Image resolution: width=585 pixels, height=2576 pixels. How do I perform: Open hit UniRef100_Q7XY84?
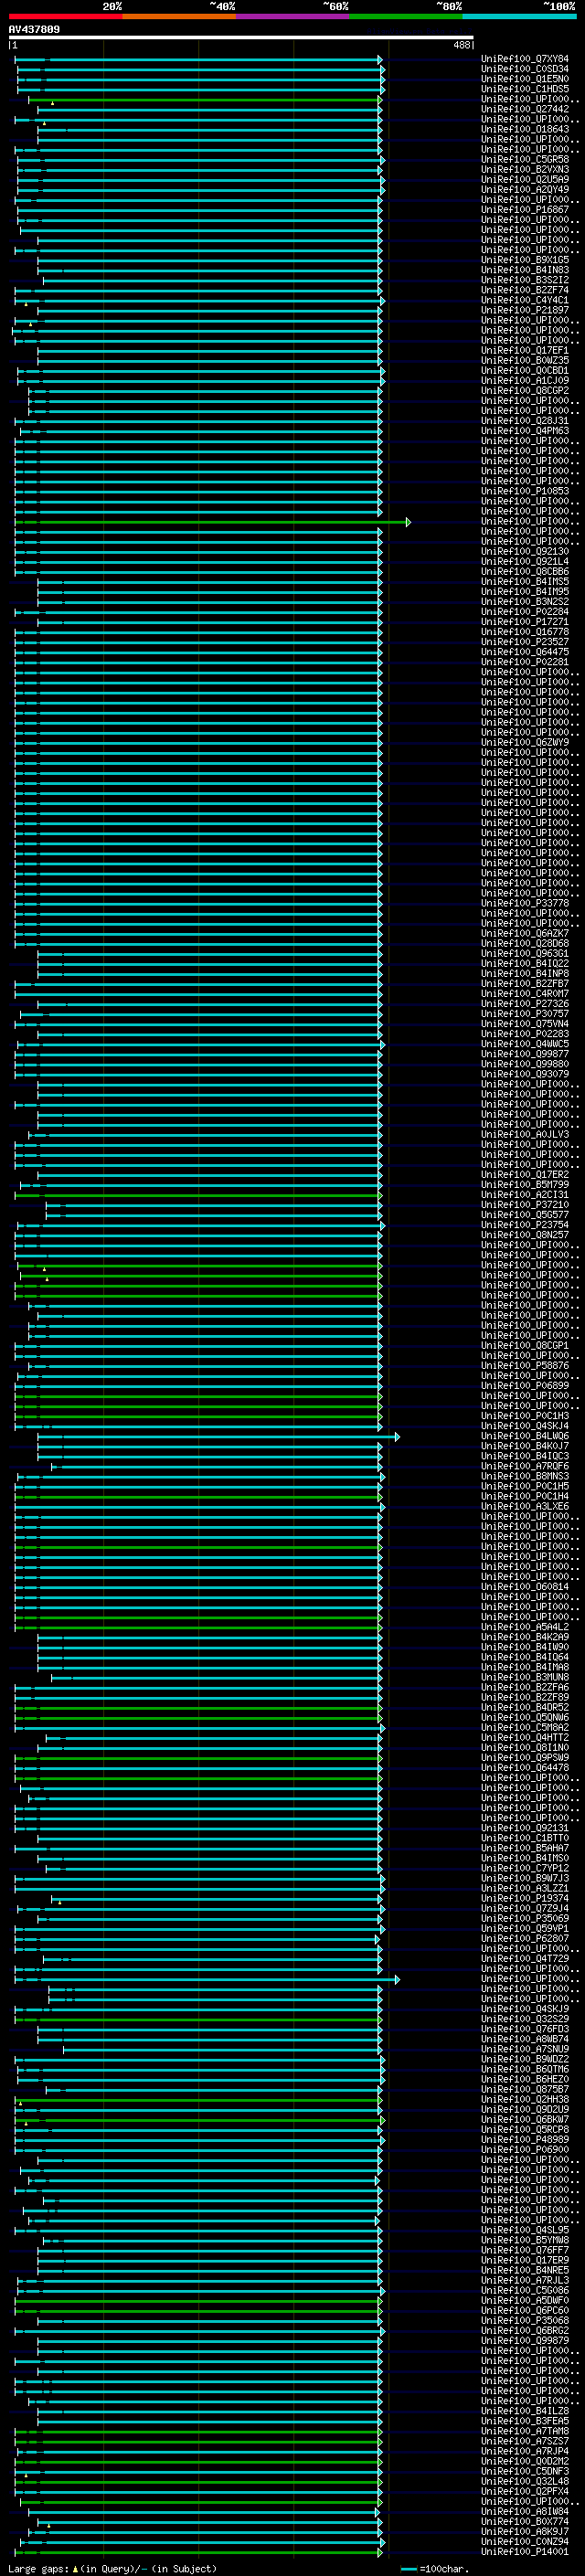[525, 59]
